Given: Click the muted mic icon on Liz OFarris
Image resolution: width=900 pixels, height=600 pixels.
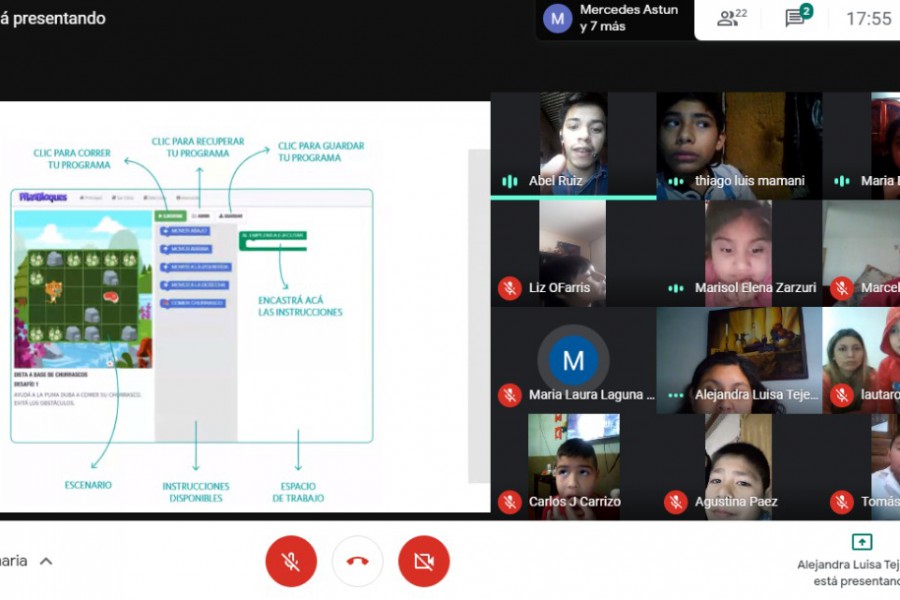Looking at the screenshot, I should tap(509, 288).
